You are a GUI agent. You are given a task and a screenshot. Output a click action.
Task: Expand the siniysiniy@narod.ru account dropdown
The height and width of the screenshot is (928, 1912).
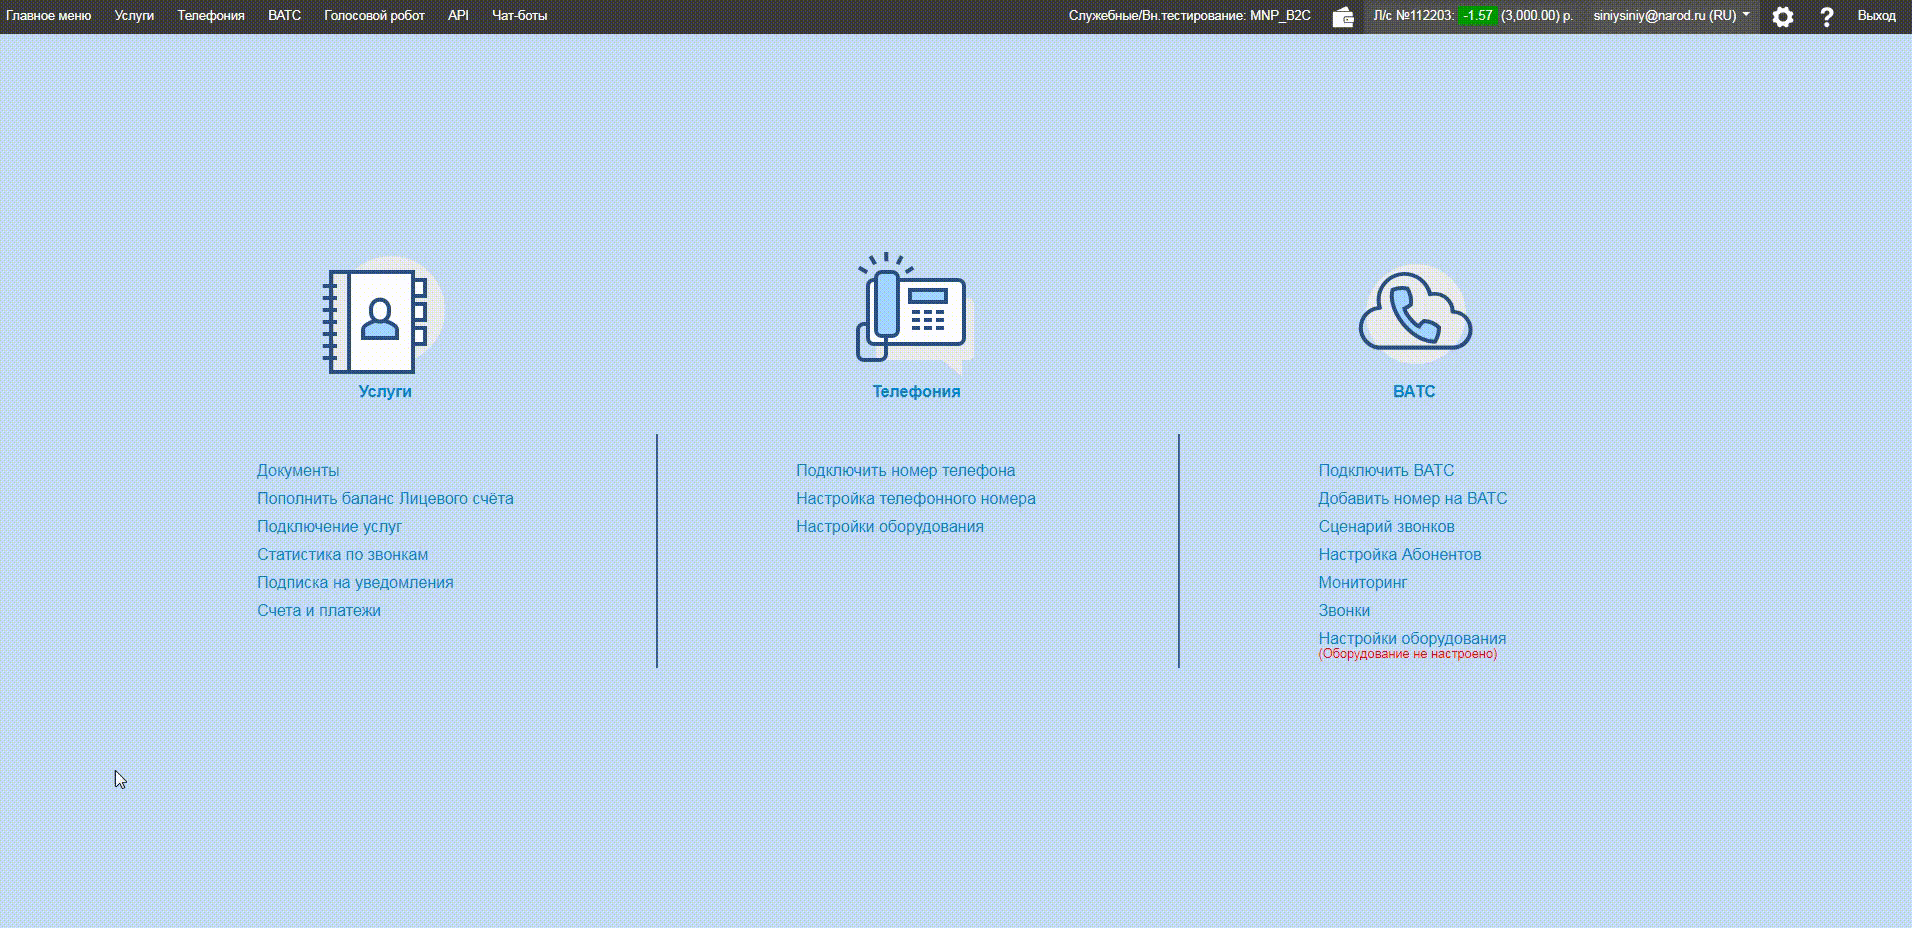coord(1670,16)
